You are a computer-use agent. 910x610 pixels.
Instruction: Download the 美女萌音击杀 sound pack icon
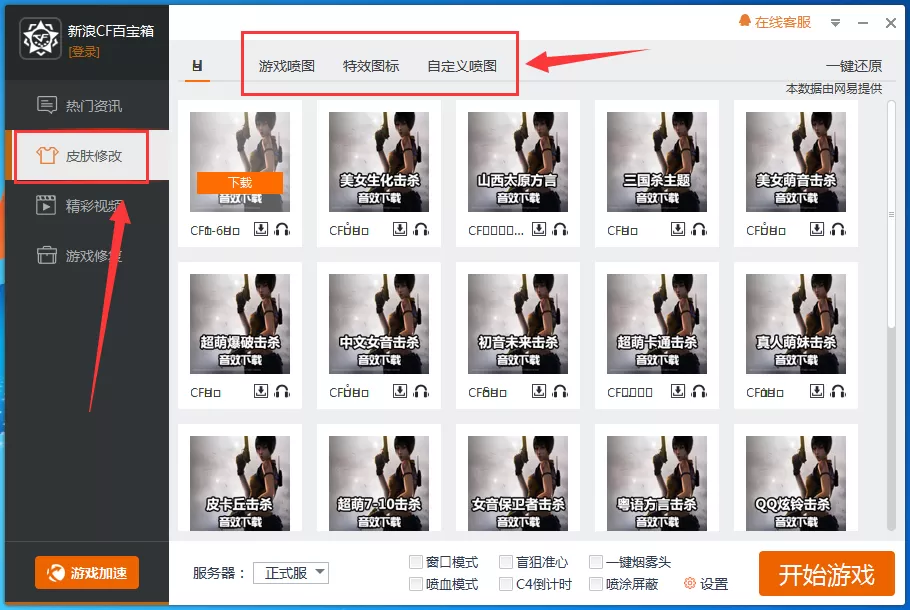tap(817, 229)
